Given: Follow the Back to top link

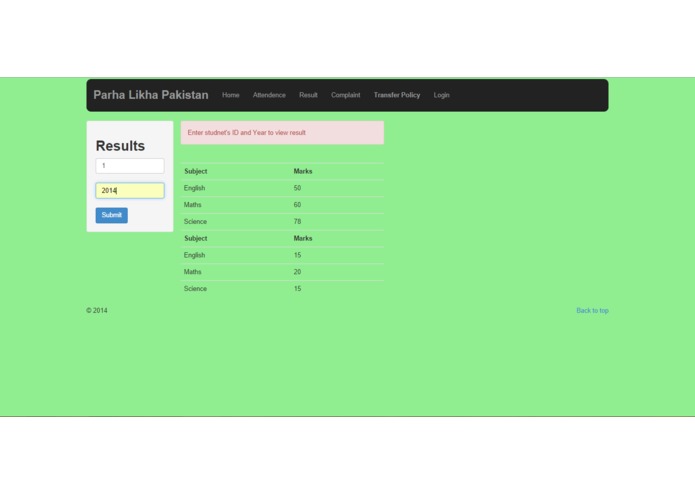Looking at the screenshot, I should tap(592, 311).
